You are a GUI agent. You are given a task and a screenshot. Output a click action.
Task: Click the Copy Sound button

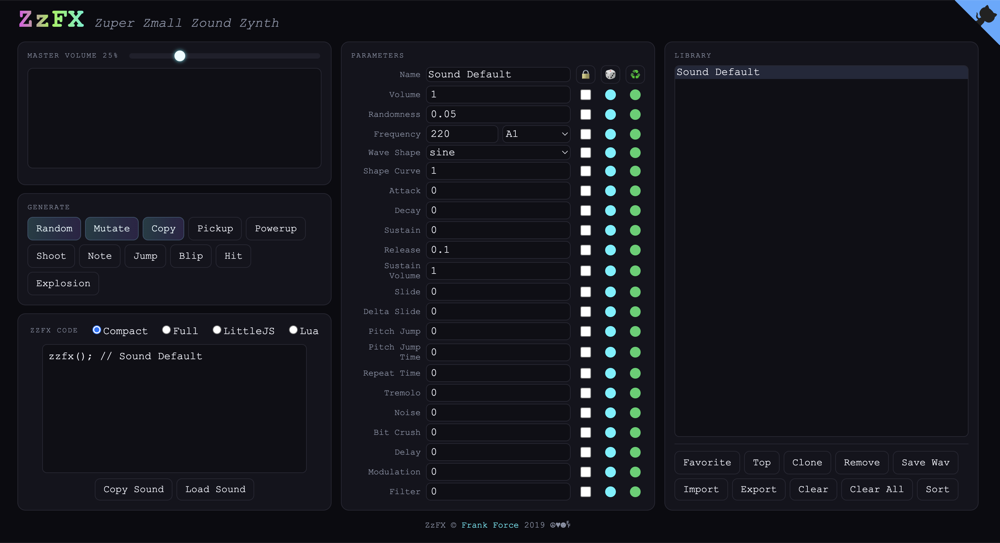[133, 489]
